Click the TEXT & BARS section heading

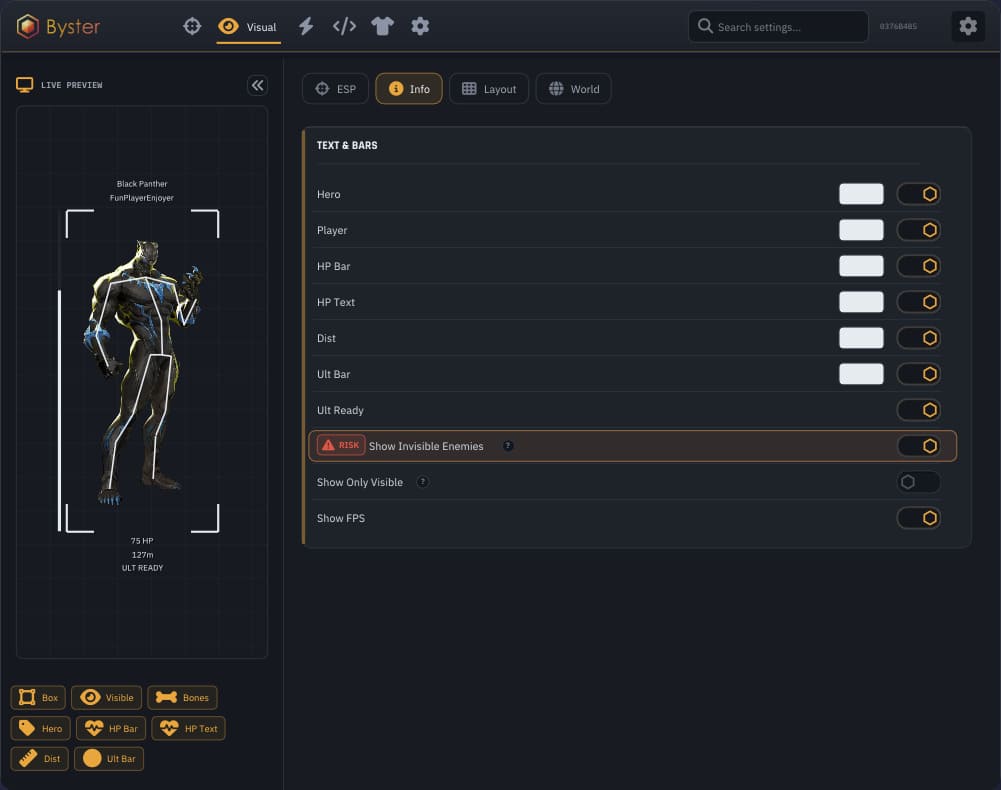347,145
